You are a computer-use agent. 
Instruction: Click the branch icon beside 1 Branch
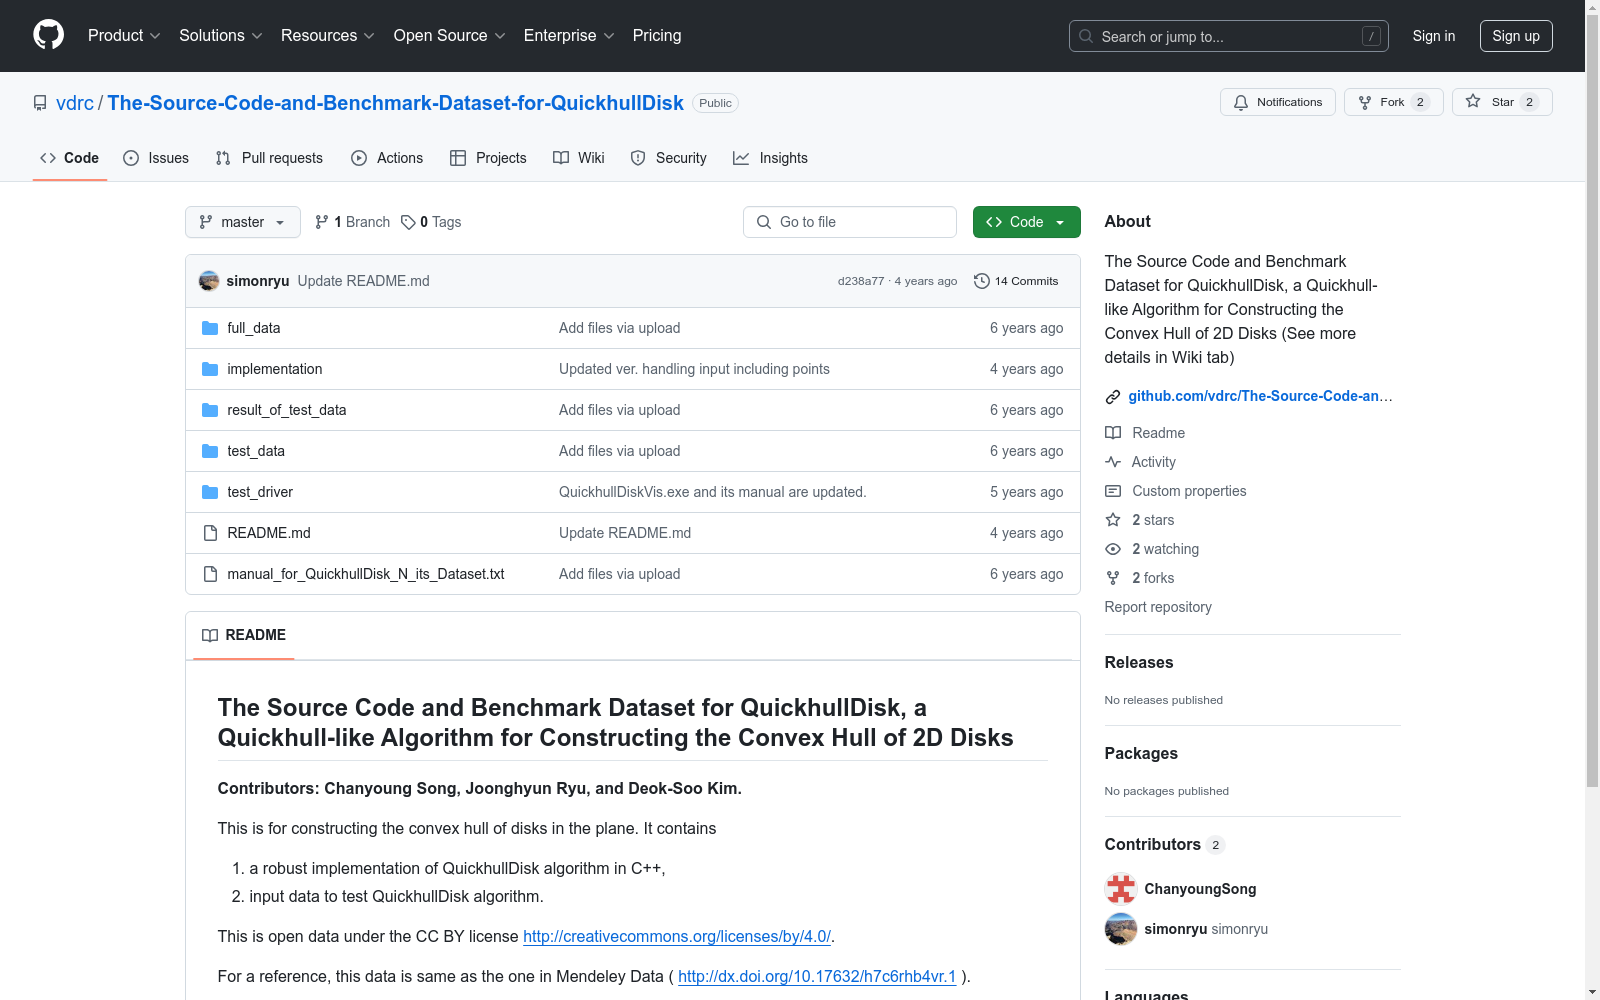(x=322, y=222)
